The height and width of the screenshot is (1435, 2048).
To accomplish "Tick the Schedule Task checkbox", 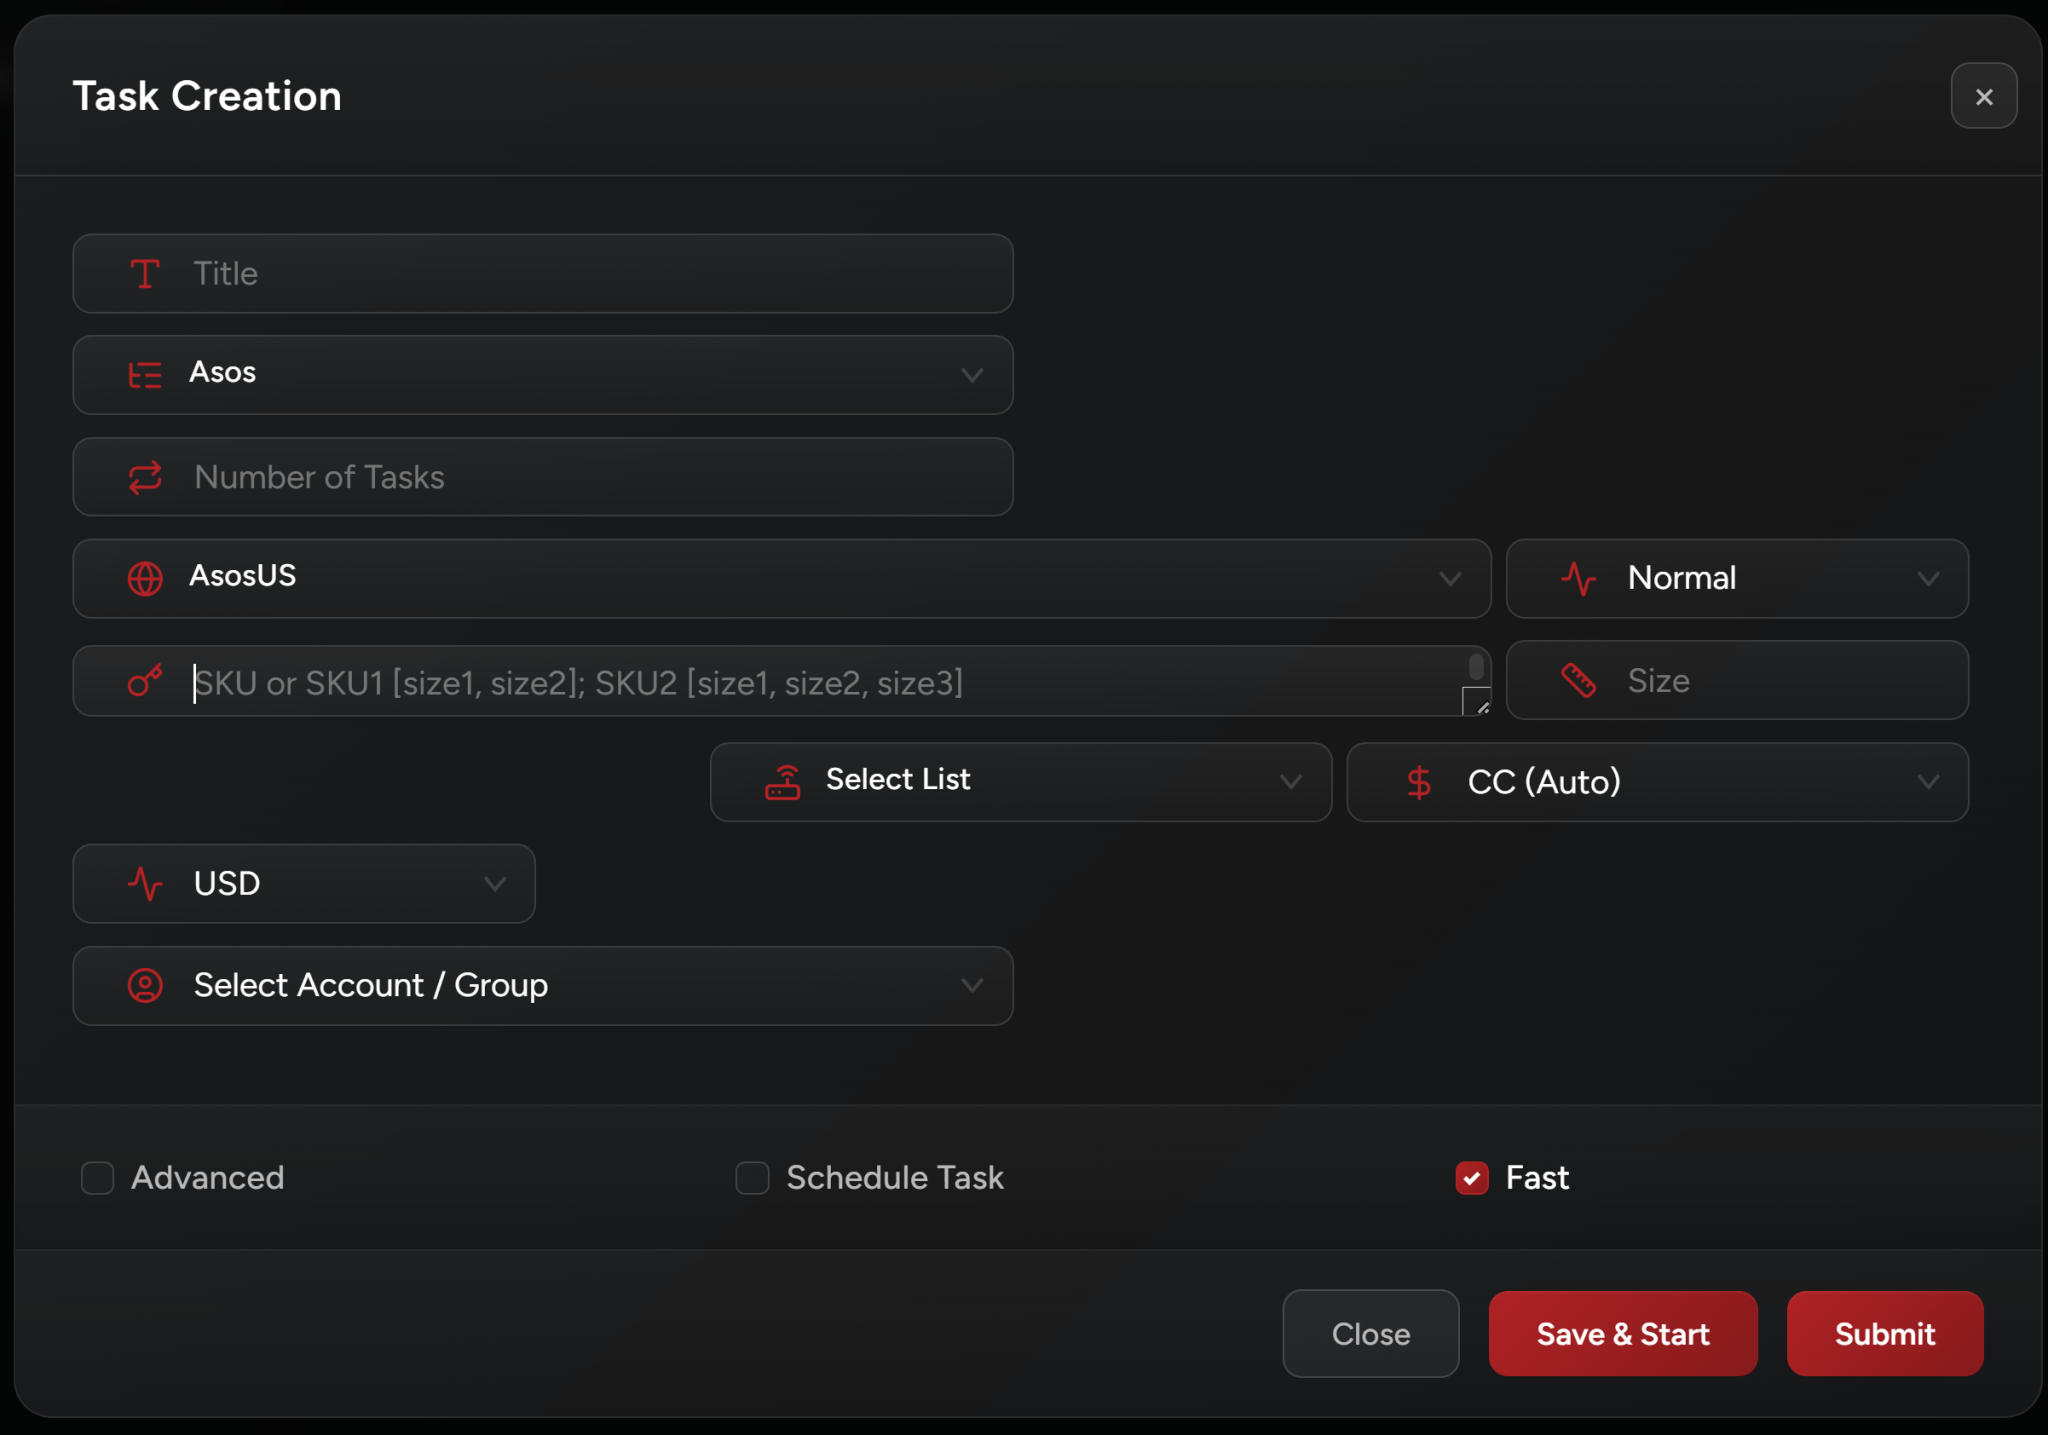I will [x=752, y=1178].
